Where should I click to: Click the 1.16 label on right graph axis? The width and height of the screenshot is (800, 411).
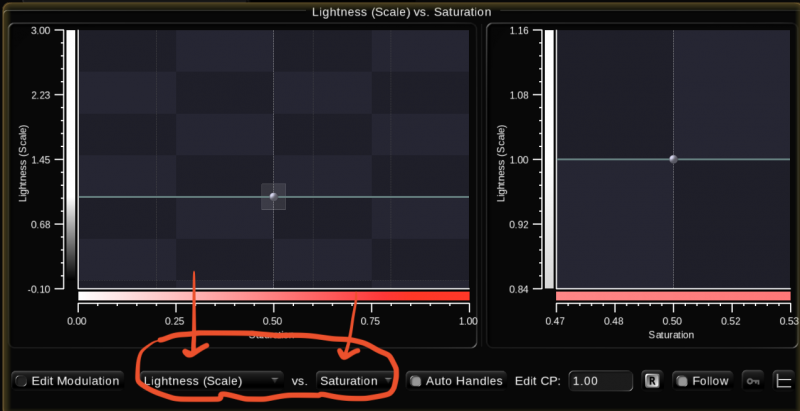coord(517,31)
